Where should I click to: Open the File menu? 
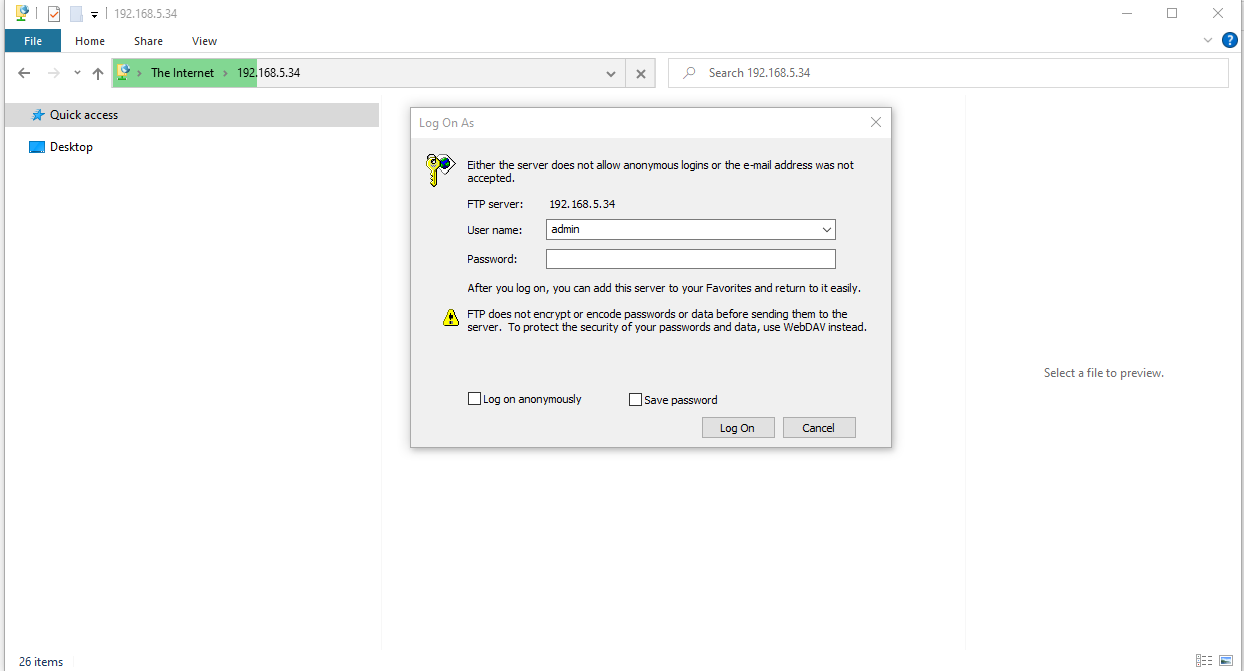[33, 41]
